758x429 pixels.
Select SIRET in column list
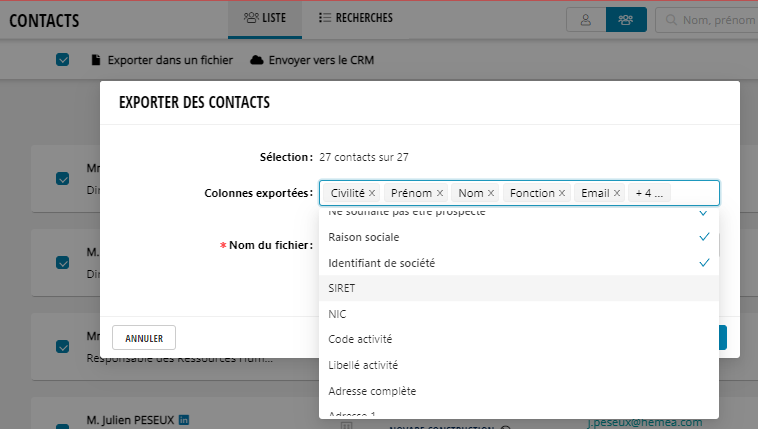519,288
